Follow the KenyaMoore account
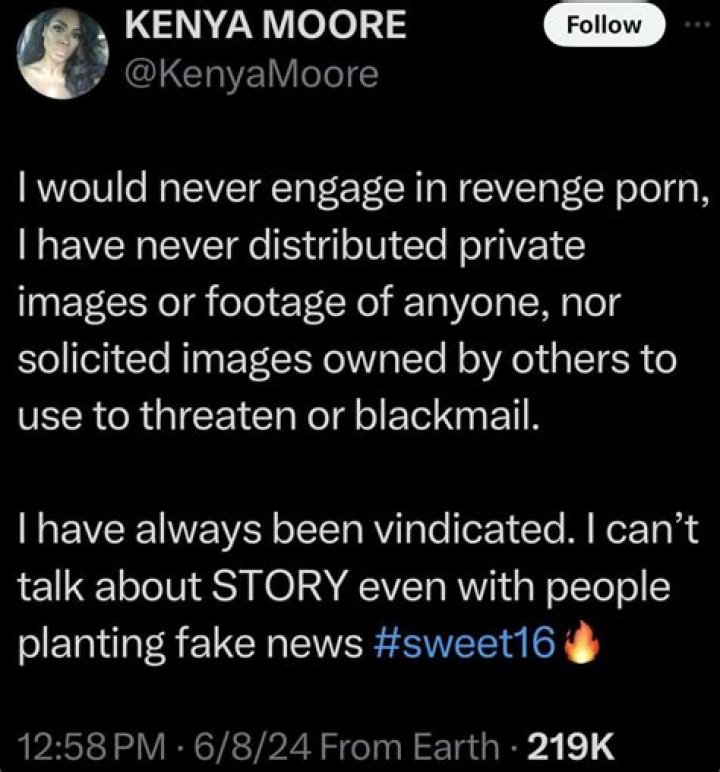Image resolution: width=720 pixels, height=772 pixels. pyautogui.click(x=604, y=25)
